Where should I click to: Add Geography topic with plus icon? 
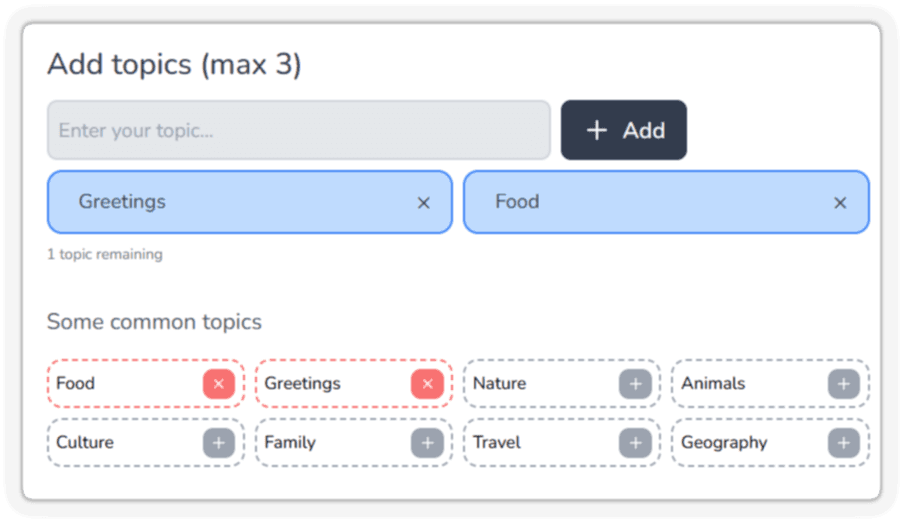844,443
